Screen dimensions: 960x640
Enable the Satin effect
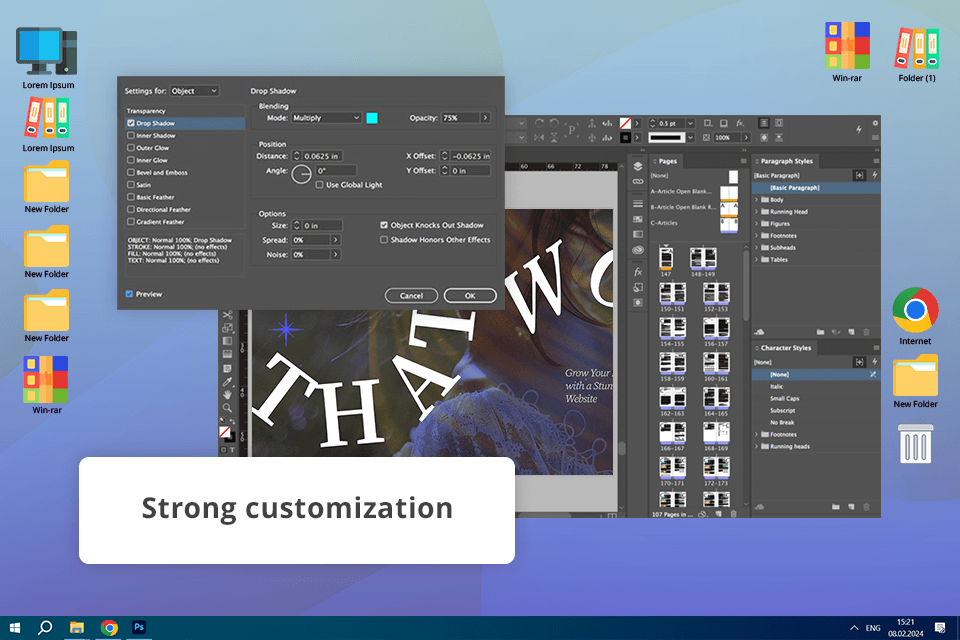[x=131, y=184]
